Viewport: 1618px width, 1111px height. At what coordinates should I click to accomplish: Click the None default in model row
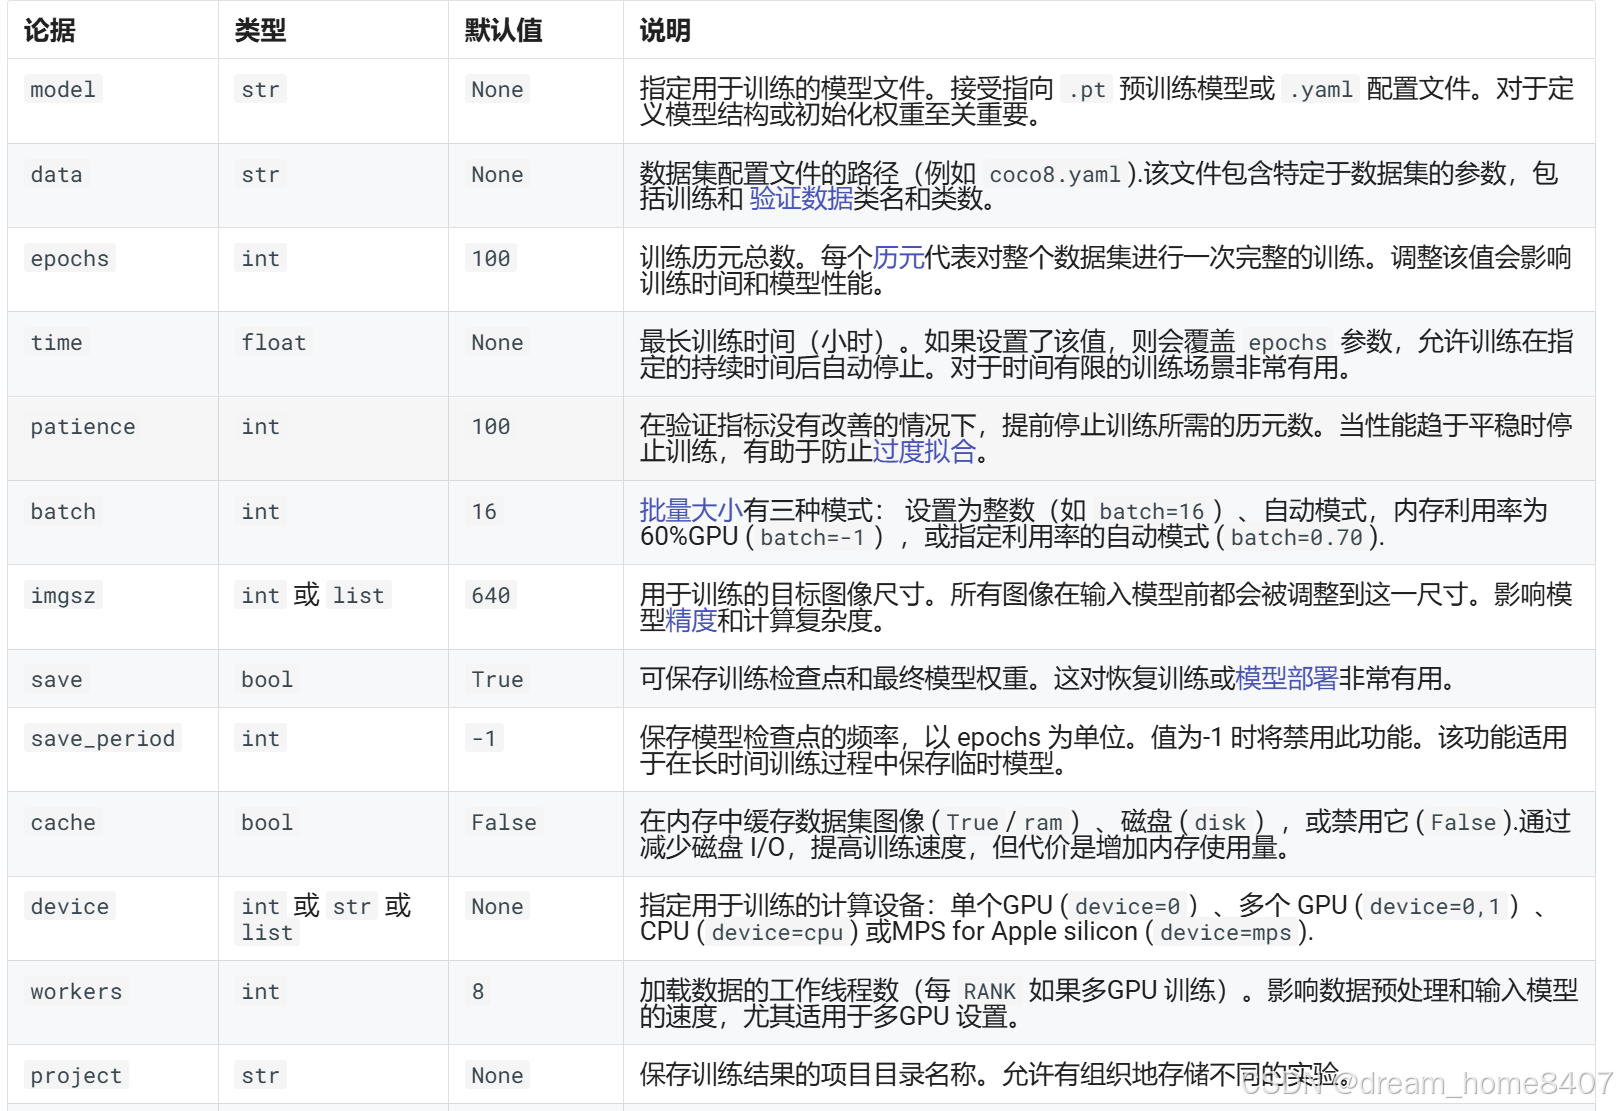[x=498, y=90]
